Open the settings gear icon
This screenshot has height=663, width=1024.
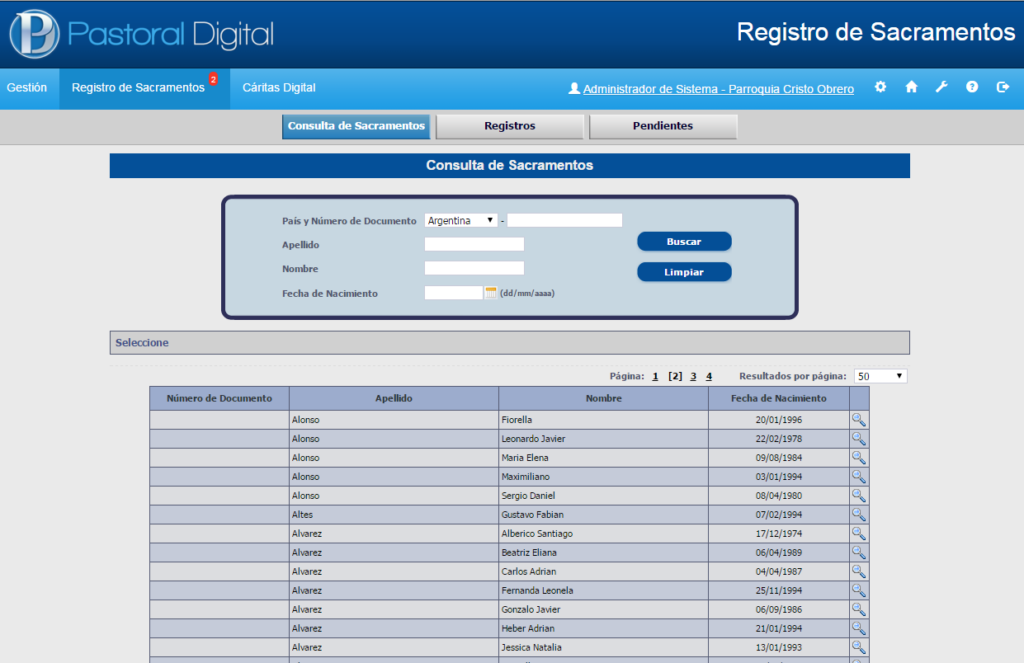click(880, 87)
